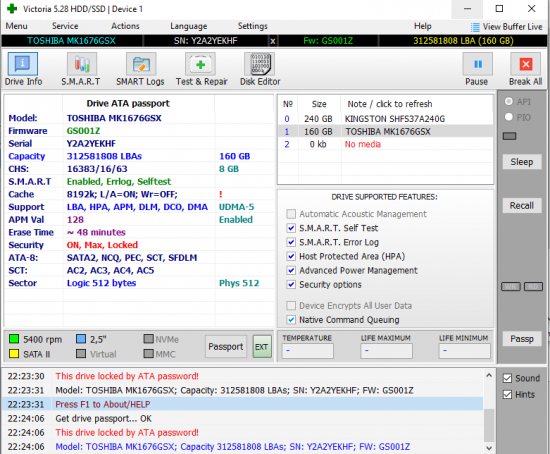The width and height of the screenshot is (550, 454).
Task: Select the API radio button
Action: (509, 101)
